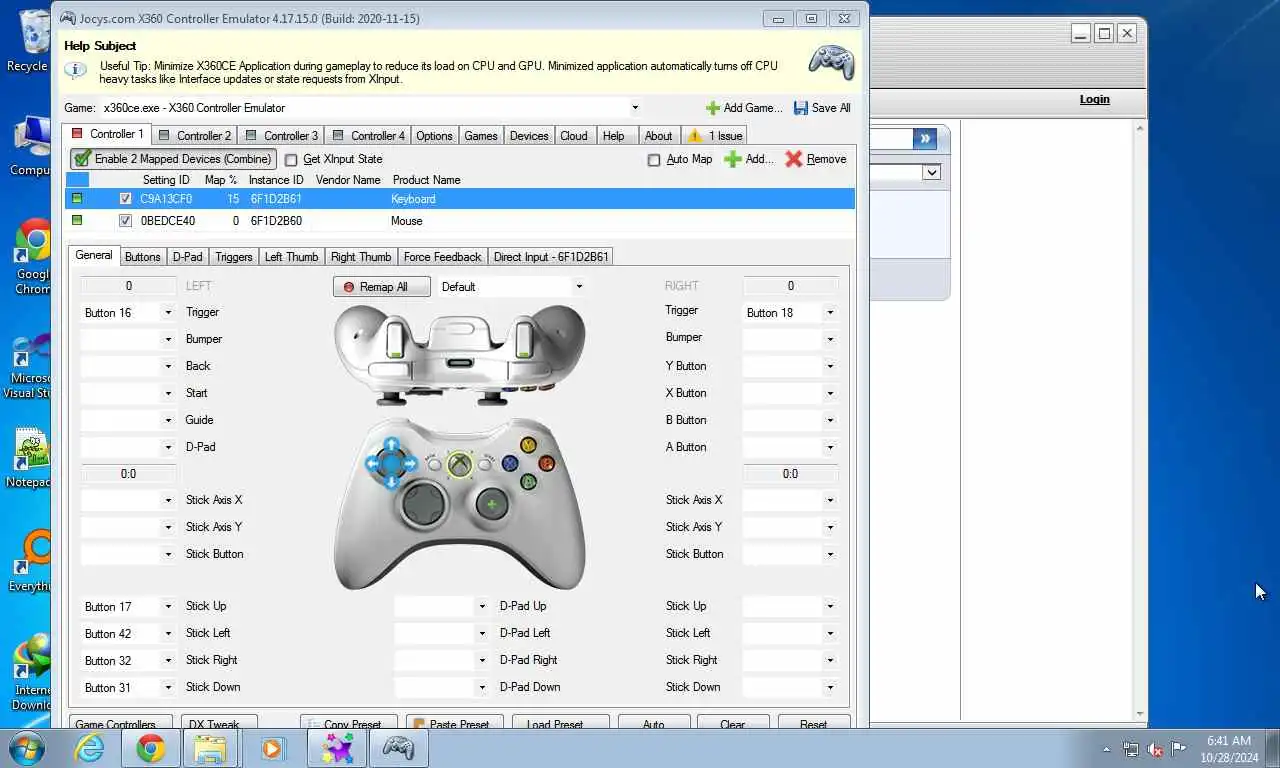Open the 1 Issue warning tab
Image resolution: width=1280 pixels, height=768 pixels.
[x=714, y=136]
